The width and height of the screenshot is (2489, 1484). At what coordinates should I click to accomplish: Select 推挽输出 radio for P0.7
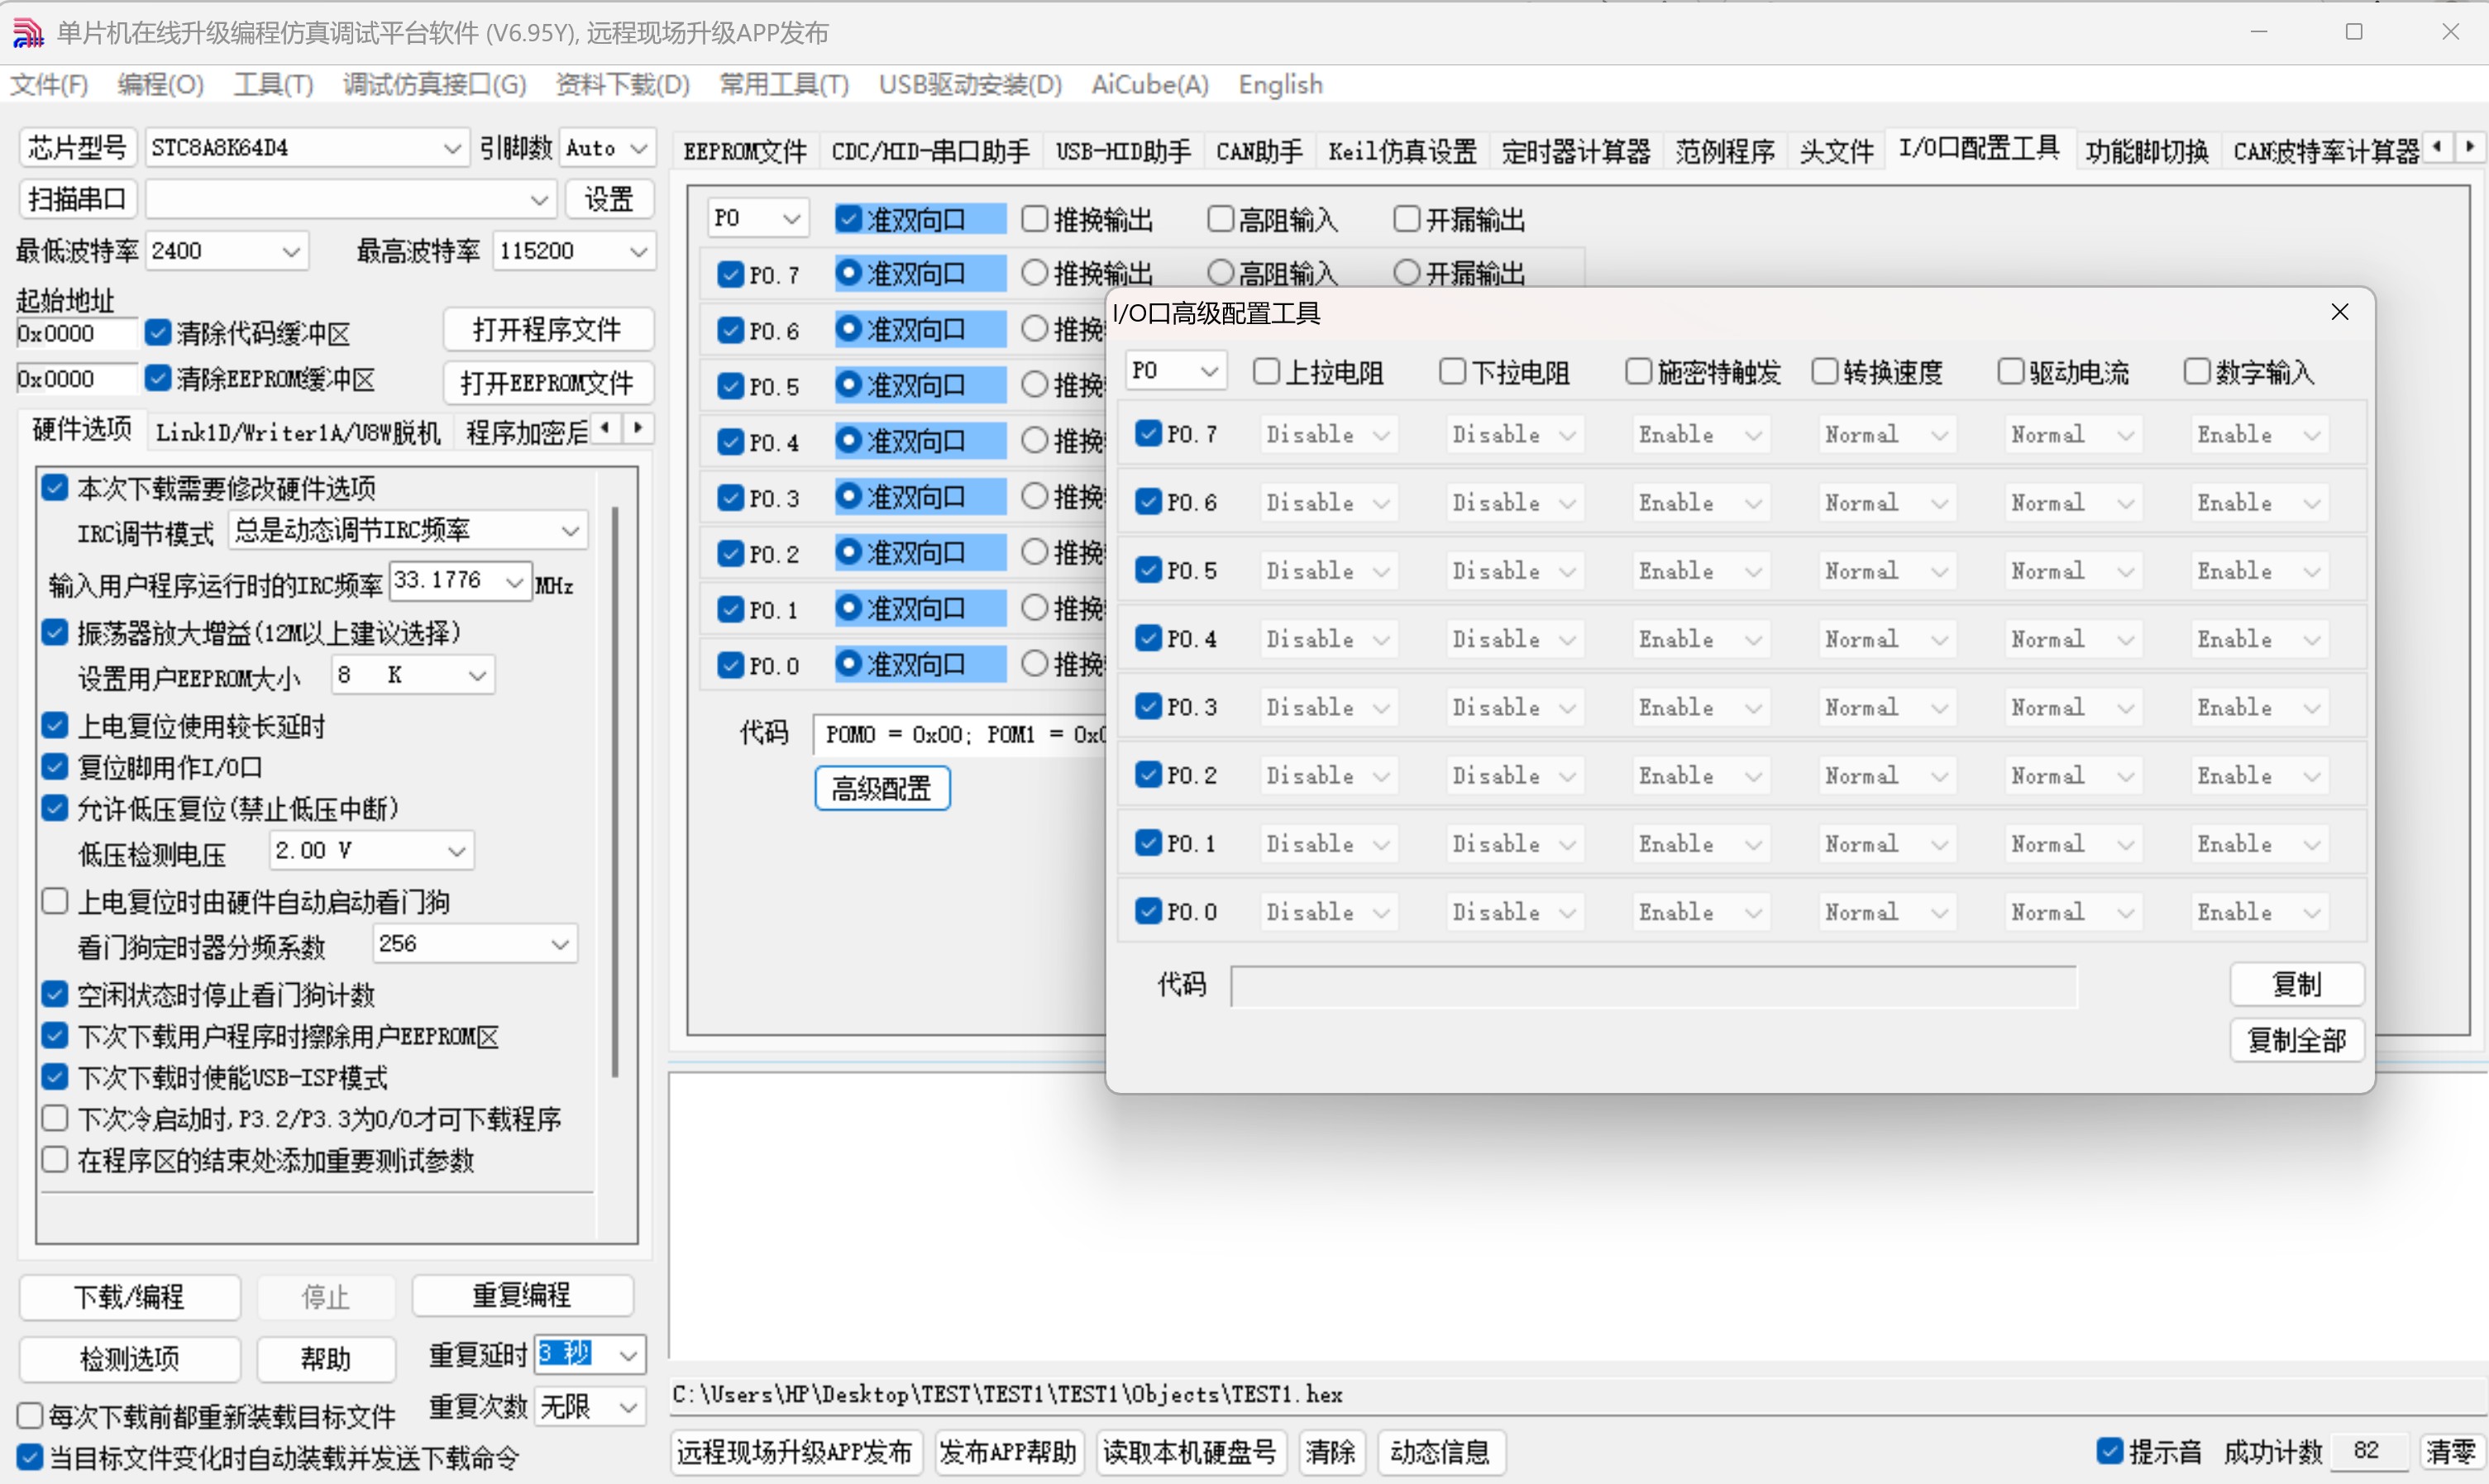coord(1035,272)
